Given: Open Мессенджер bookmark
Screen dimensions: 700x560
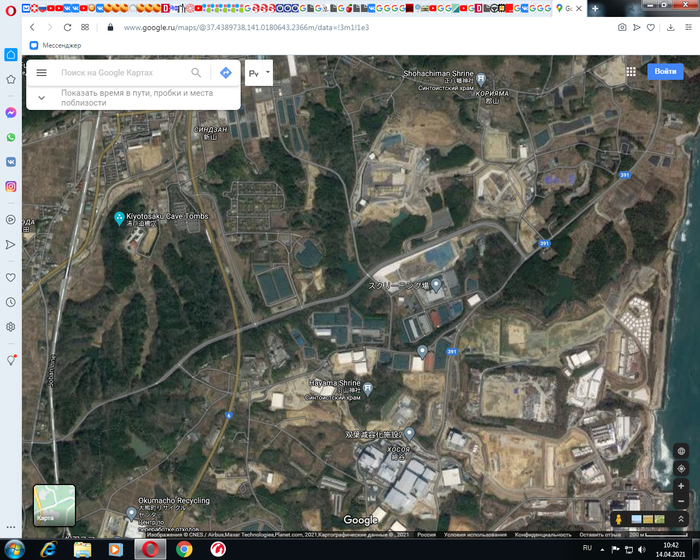Looking at the screenshot, I should 55,45.
